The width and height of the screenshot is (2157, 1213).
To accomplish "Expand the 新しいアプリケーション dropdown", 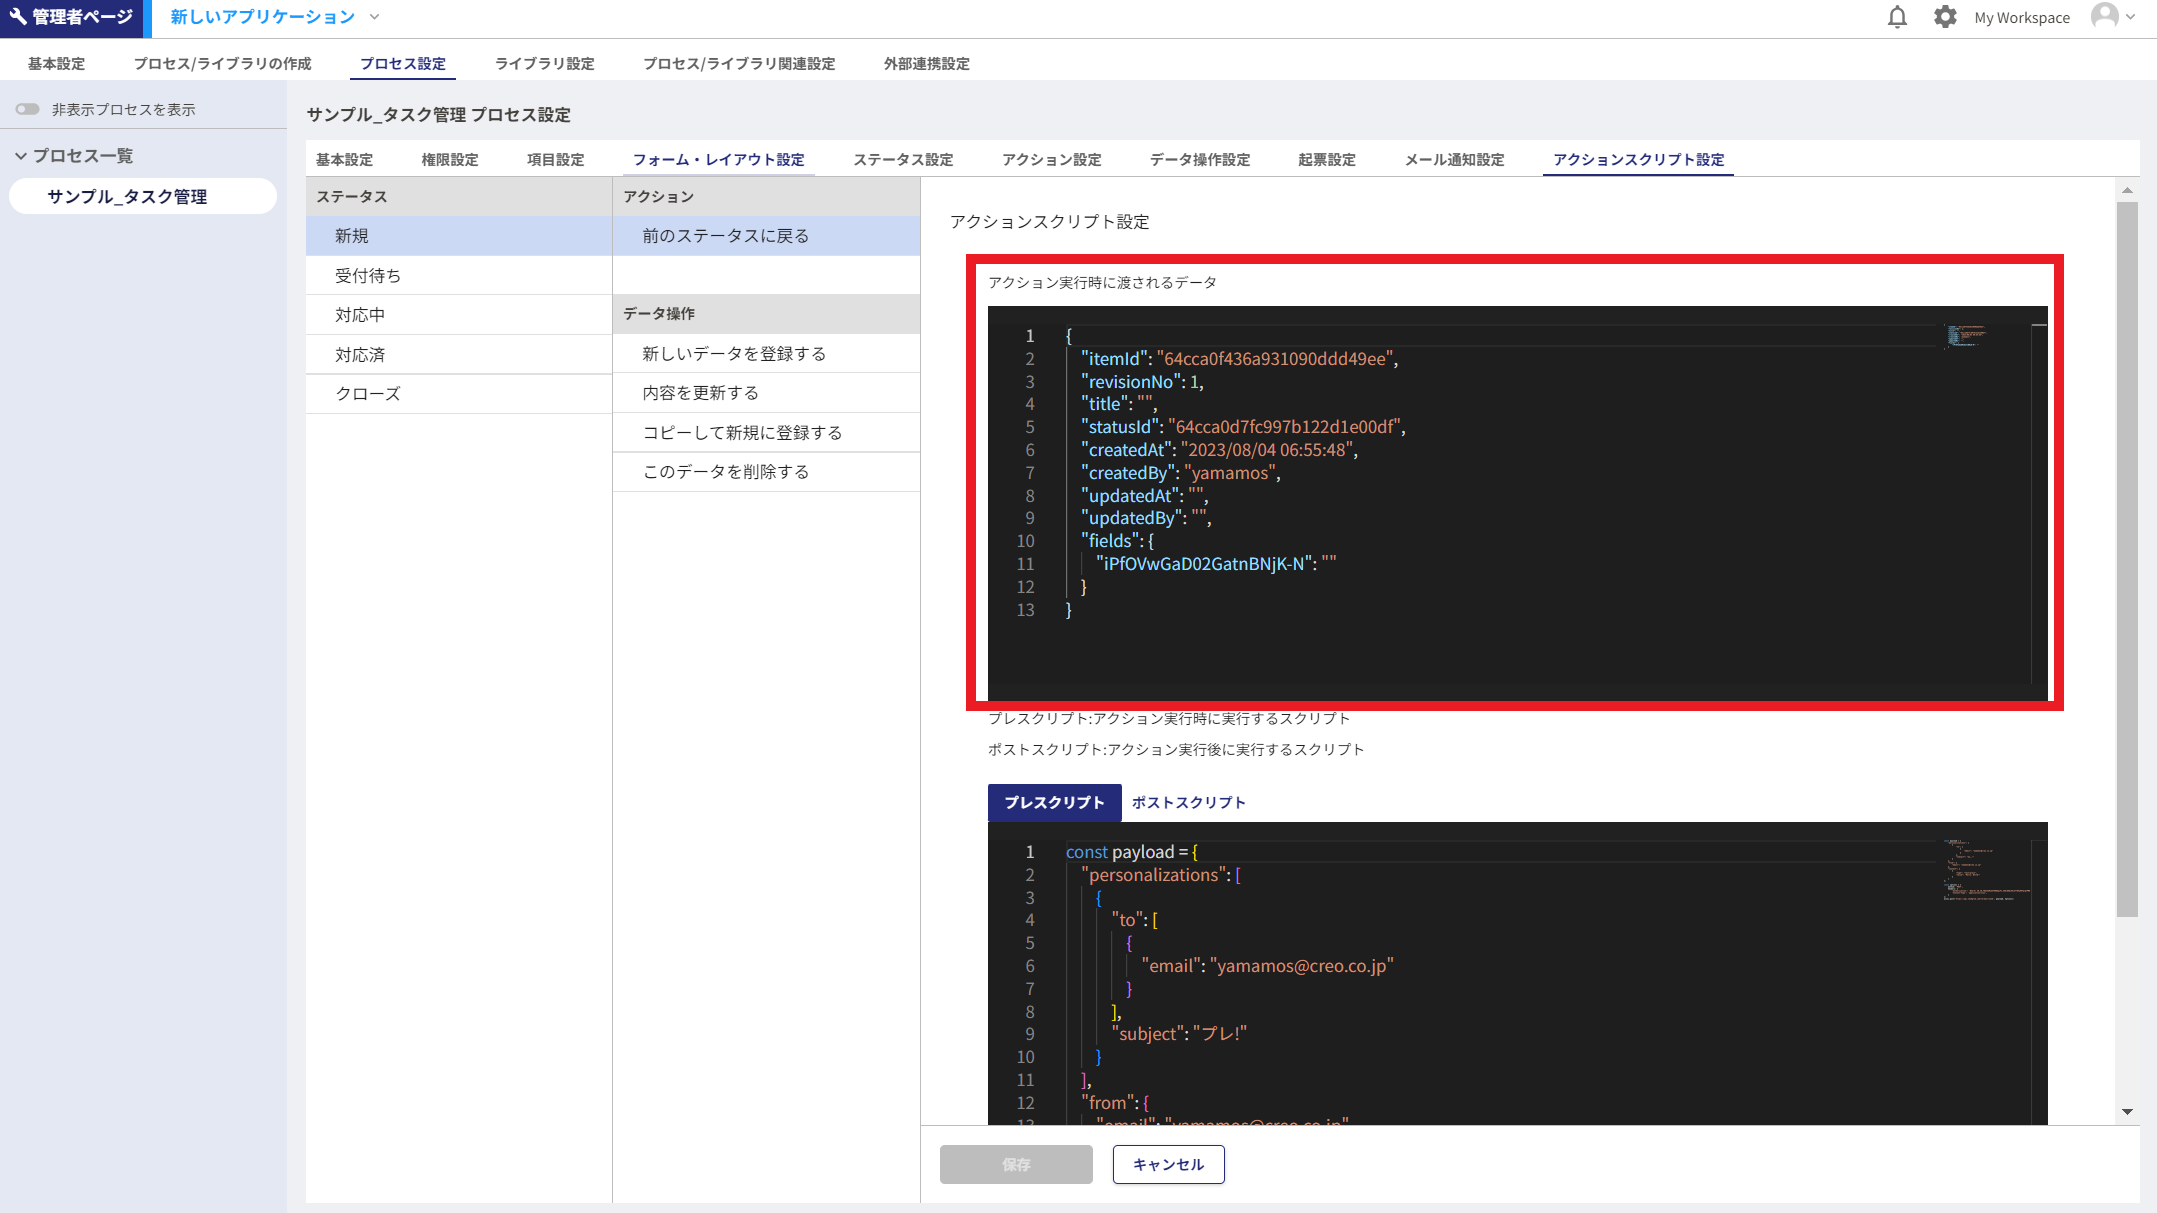I will pyautogui.click(x=375, y=17).
